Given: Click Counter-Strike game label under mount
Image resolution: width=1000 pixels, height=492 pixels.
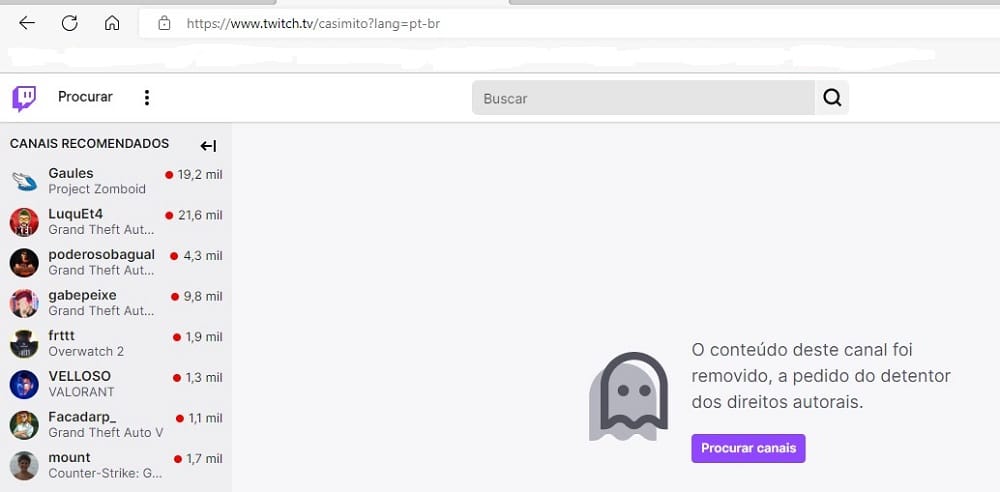Looking at the screenshot, I should coord(105,473).
